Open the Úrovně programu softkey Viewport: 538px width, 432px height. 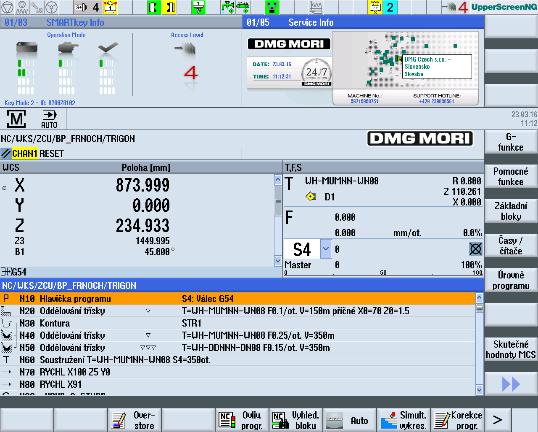click(x=511, y=280)
